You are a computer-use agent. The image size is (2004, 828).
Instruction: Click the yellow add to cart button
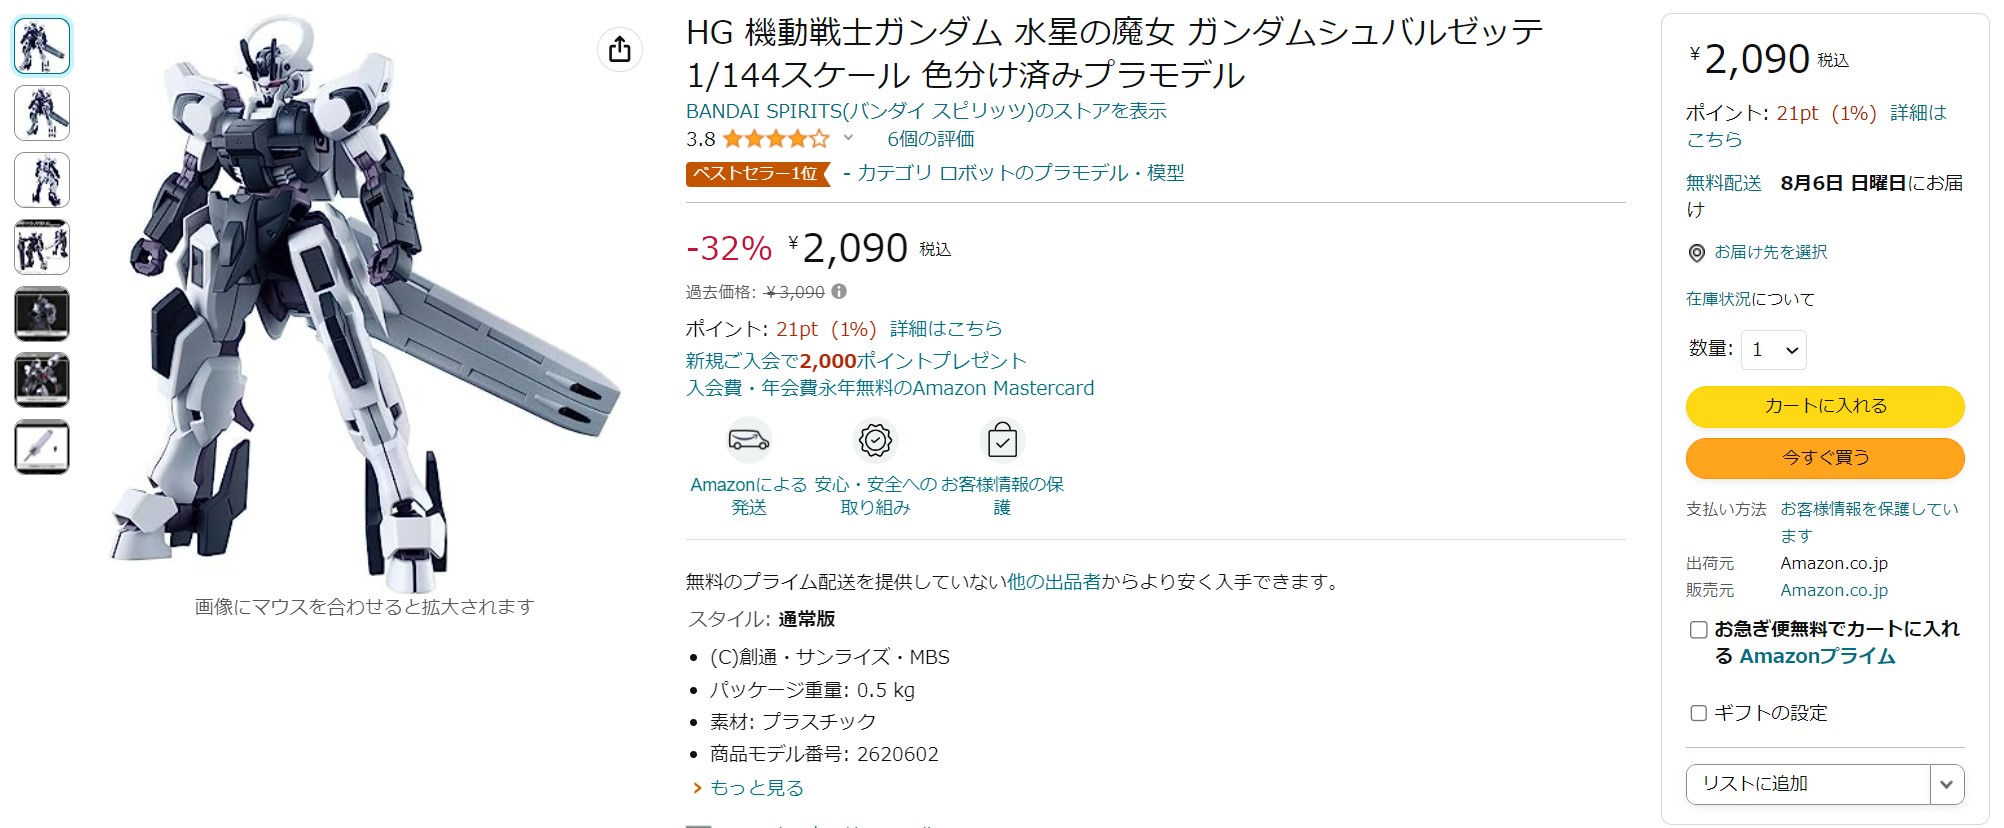[1825, 406]
